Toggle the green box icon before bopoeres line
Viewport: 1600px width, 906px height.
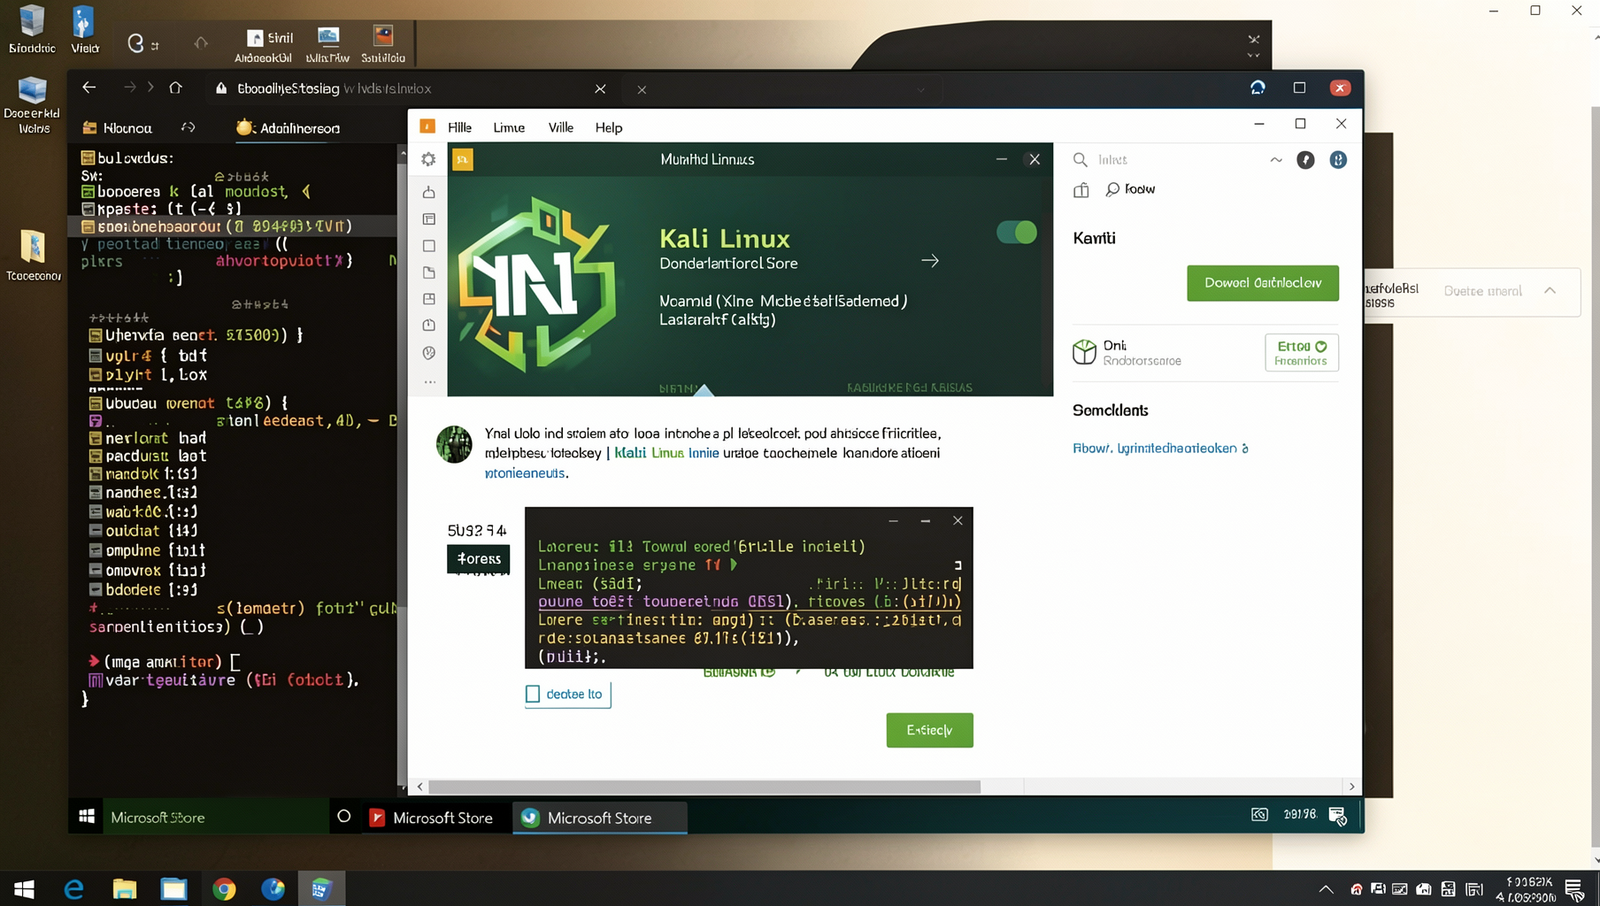[x=88, y=191]
